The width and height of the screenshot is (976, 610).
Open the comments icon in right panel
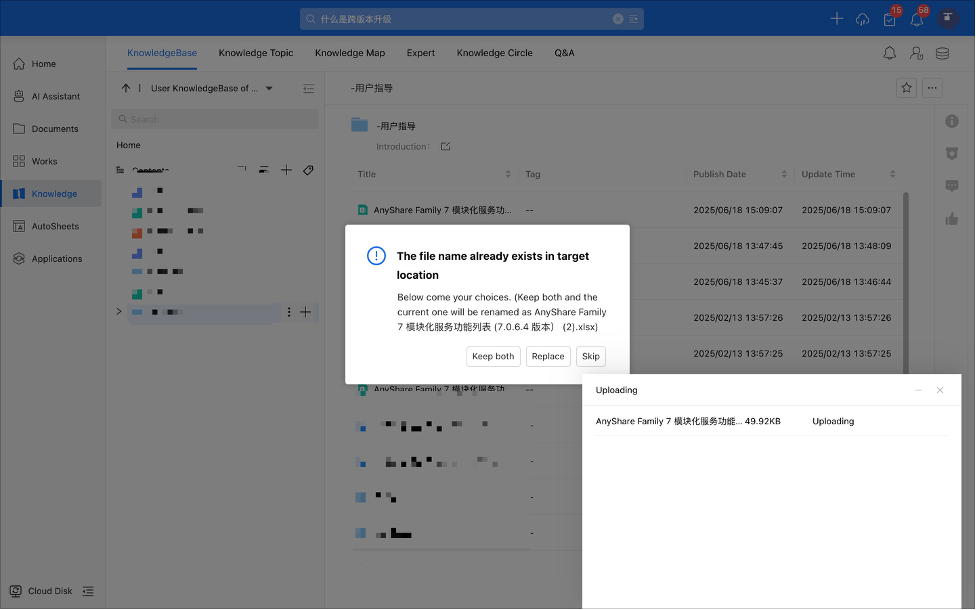click(952, 186)
